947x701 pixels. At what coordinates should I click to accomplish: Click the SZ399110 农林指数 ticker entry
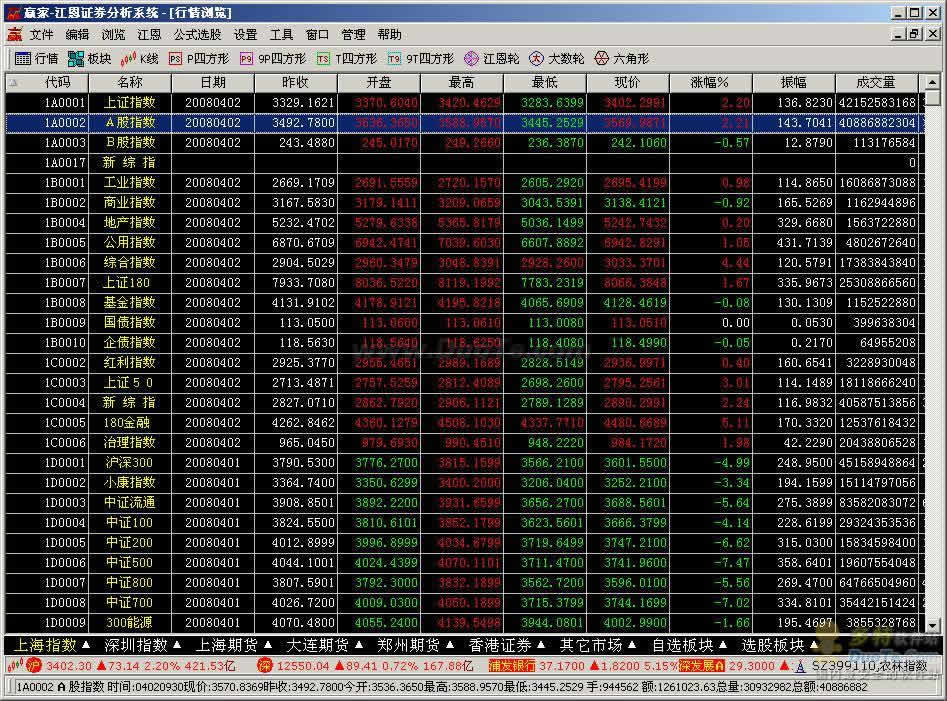(x=870, y=666)
